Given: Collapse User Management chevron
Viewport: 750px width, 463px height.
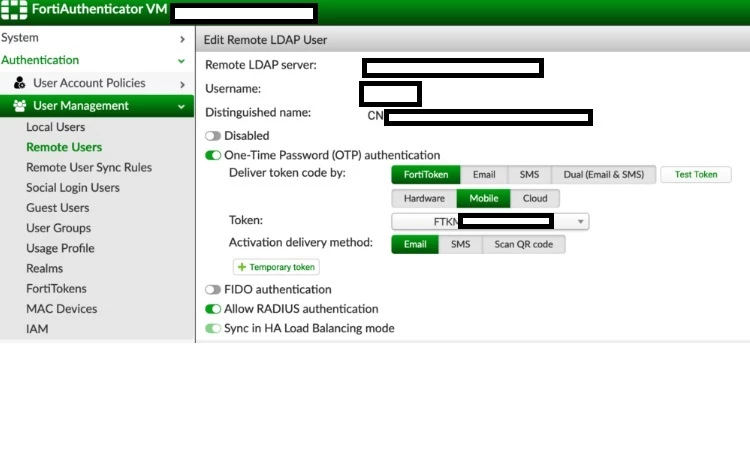Looking at the screenshot, I should click(181, 107).
